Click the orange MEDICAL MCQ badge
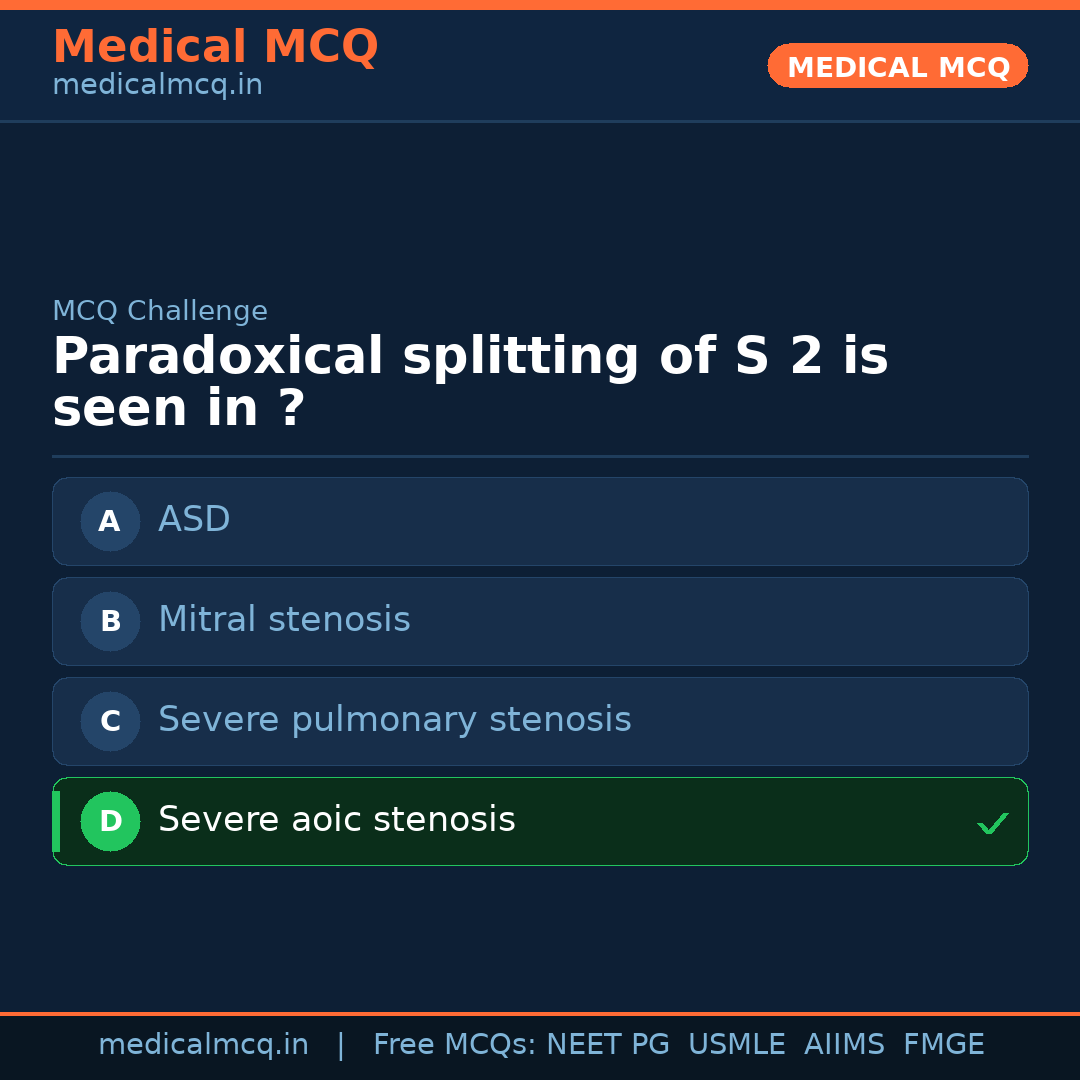This screenshot has height=1080, width=1080. point(897,66)
